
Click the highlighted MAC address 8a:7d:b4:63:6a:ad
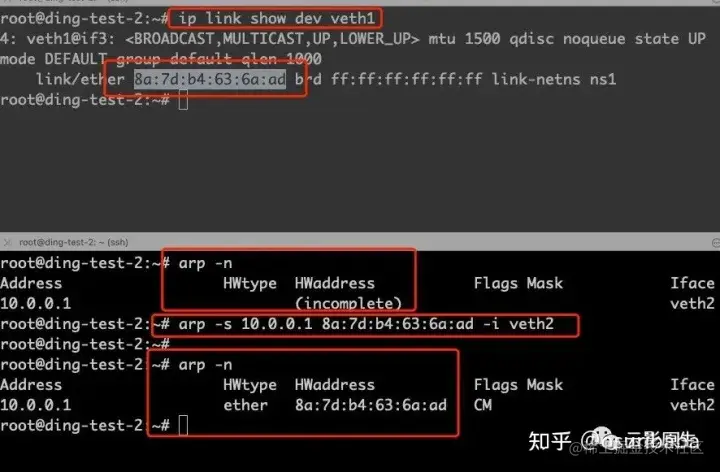(x=210, y=79)
